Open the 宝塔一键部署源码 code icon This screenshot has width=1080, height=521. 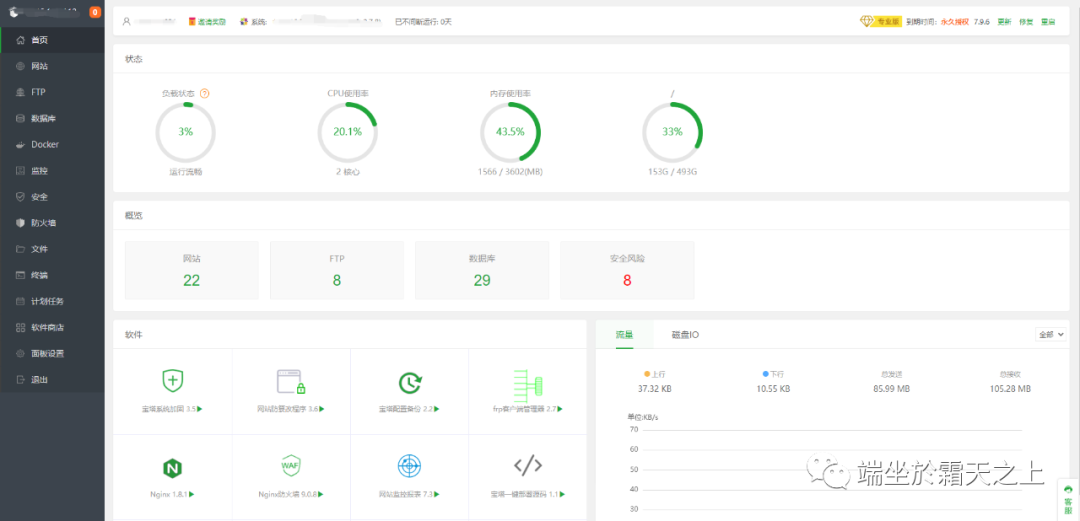click(527, 465)
